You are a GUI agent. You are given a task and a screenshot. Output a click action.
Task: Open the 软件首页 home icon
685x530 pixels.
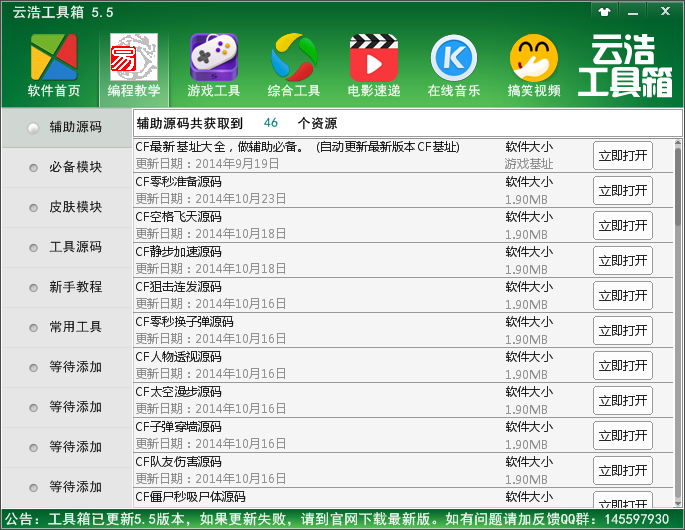point(54,66)
